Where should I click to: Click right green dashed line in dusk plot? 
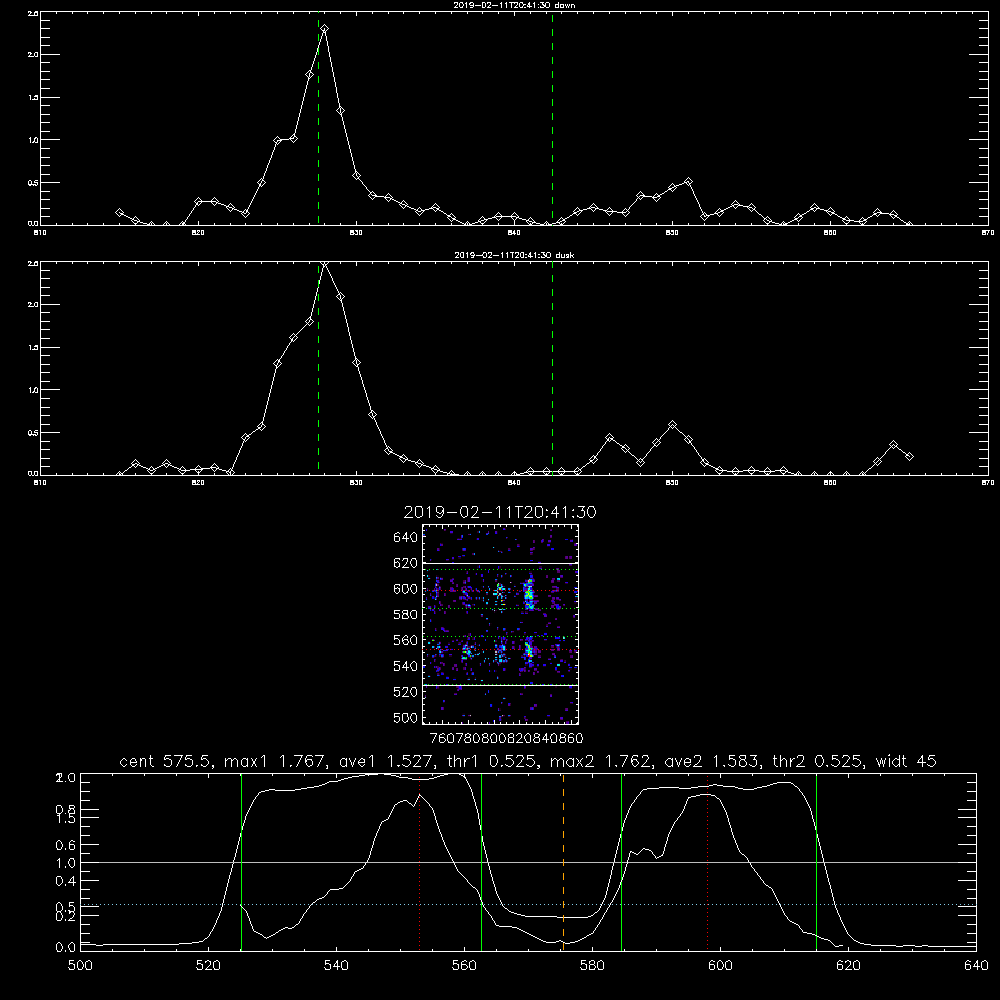tap(552, 369)
